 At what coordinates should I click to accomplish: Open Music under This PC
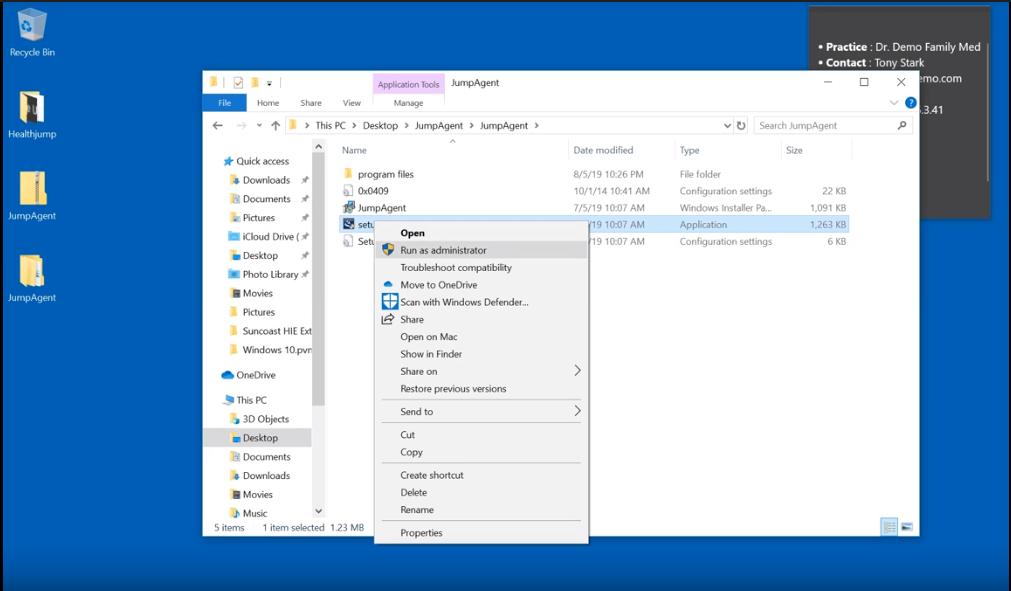coord(255,514)
